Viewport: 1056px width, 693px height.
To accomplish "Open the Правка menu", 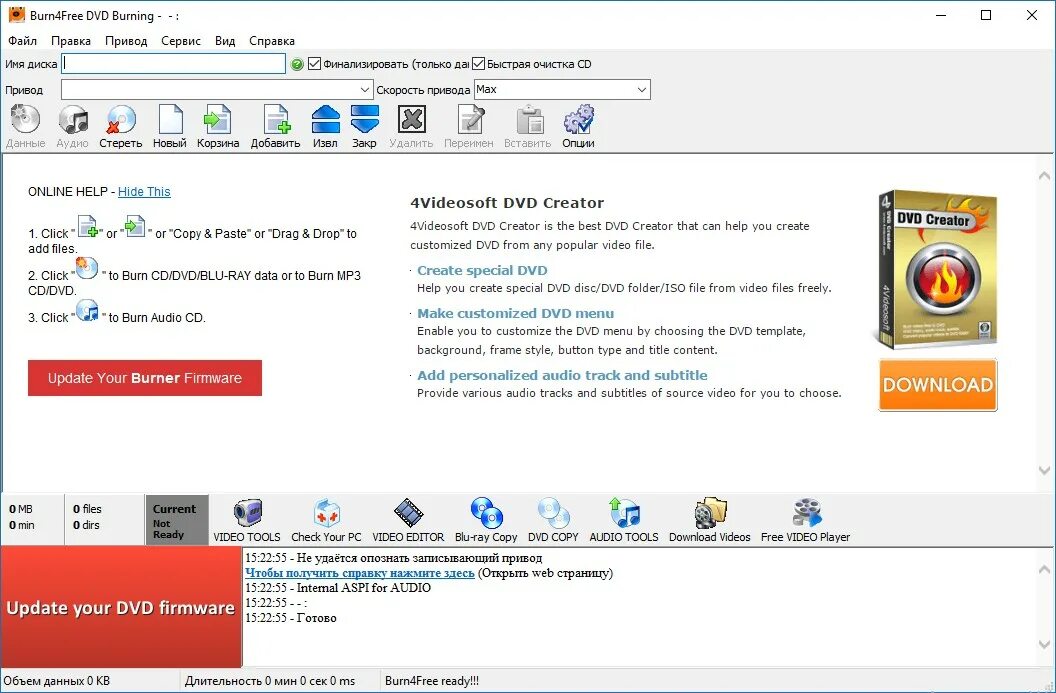I will [x=71, y=40].
